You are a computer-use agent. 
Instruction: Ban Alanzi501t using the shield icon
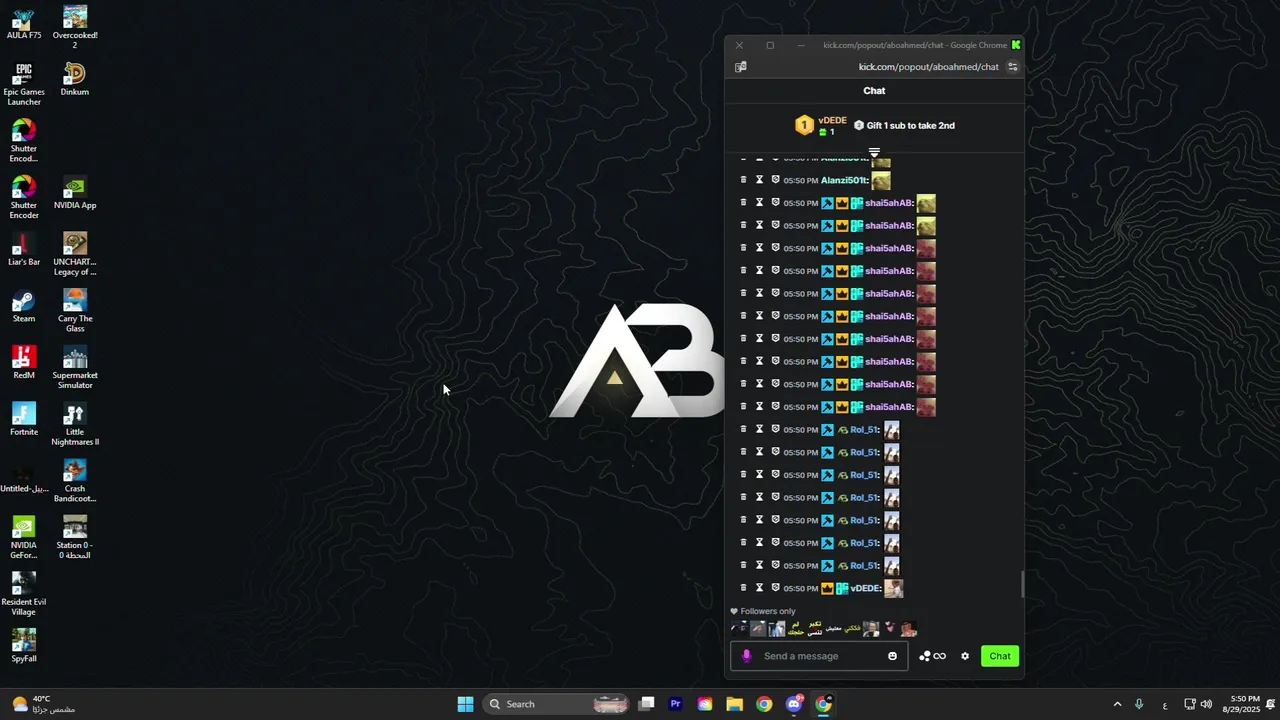tap(775, 180)
